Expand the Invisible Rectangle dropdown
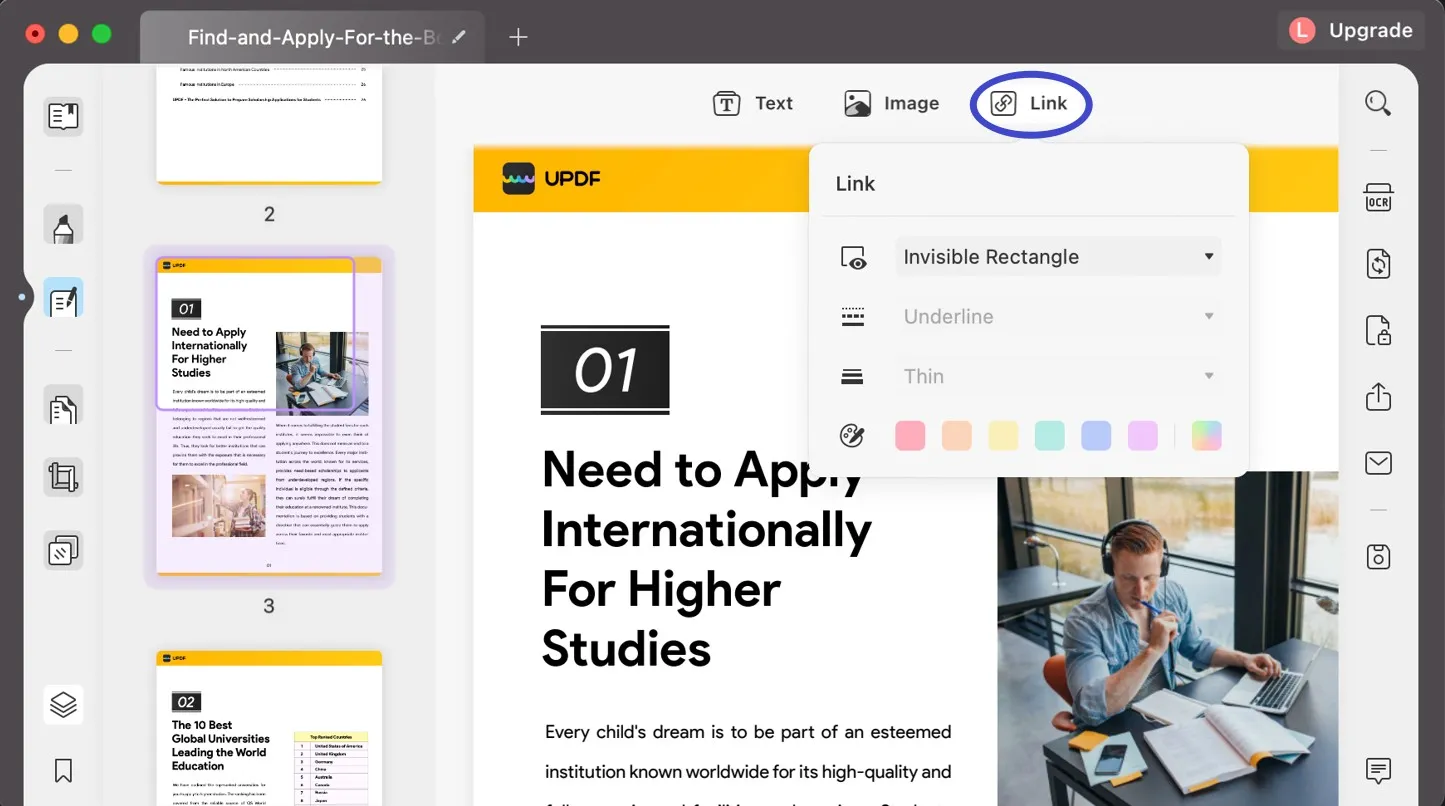 1057,257
